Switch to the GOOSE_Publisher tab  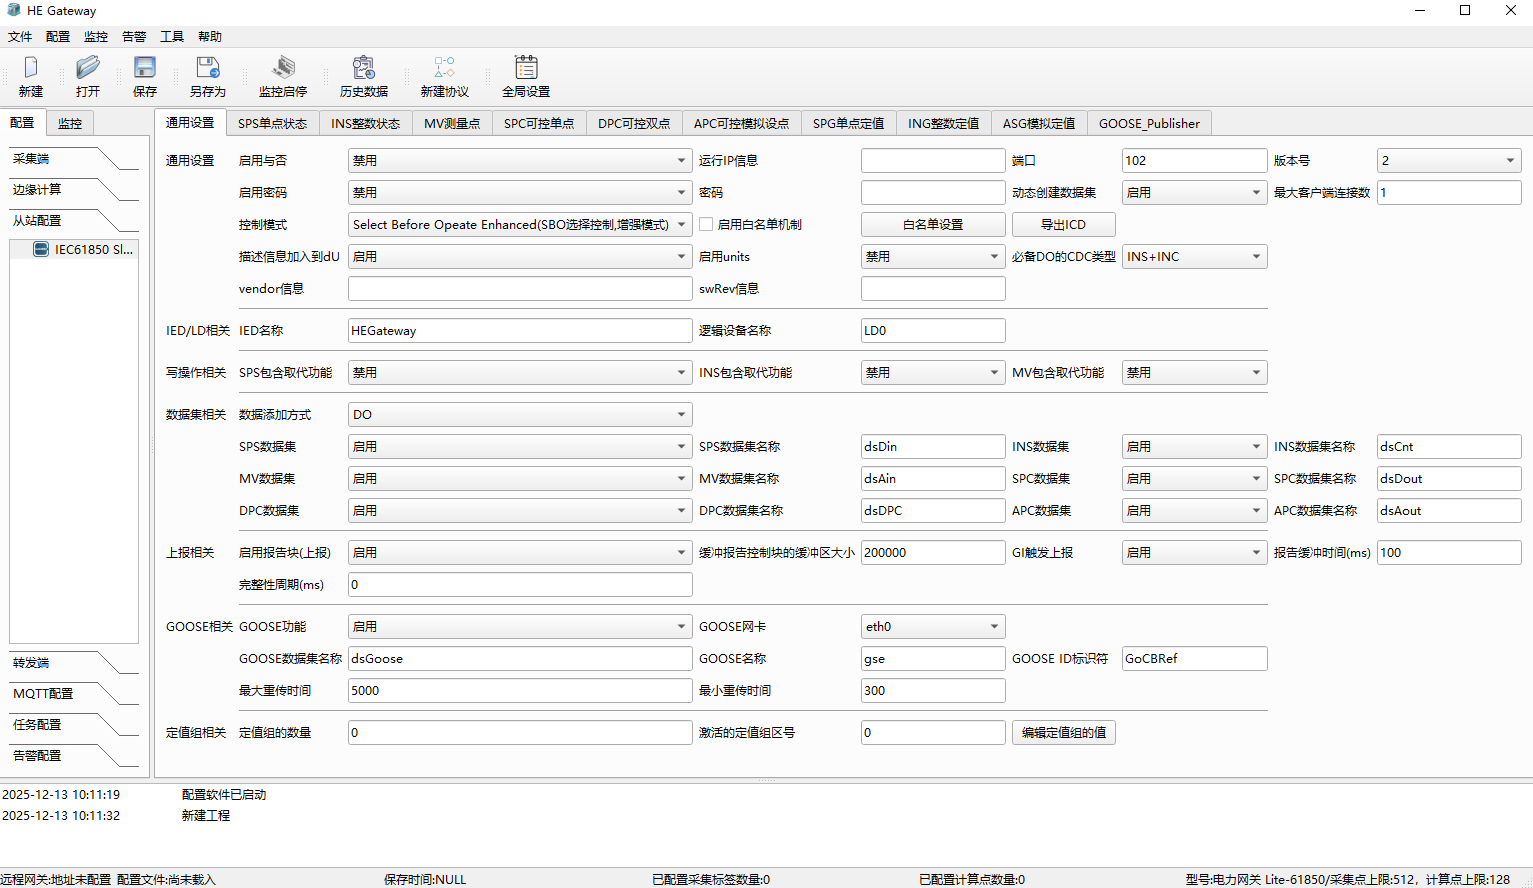coord(1149,124)
